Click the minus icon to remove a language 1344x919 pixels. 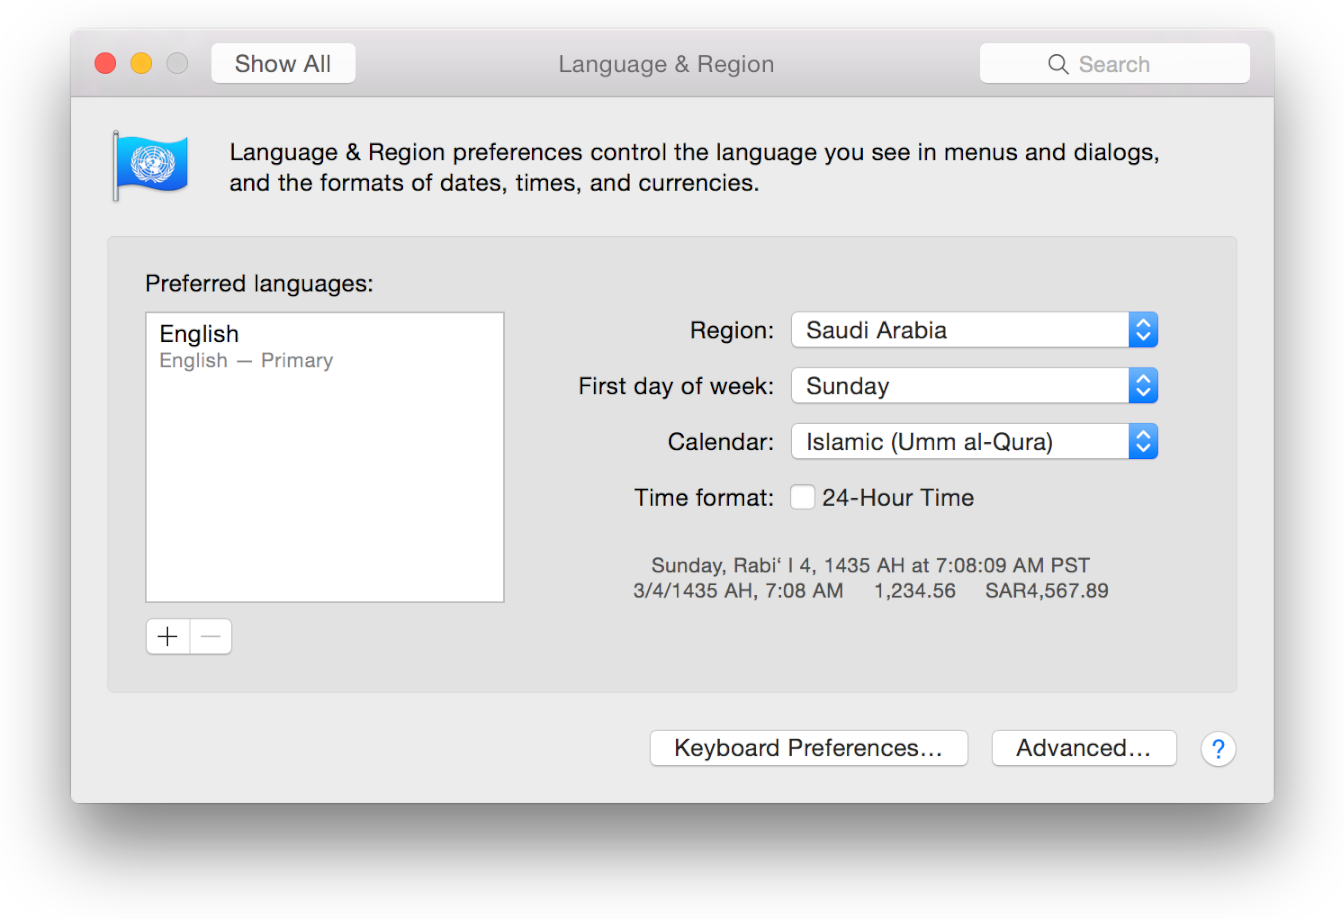pos(210,636)
